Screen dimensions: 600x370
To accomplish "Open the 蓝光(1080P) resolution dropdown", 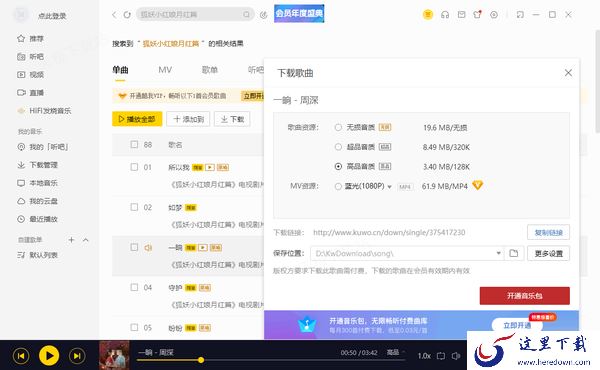I will click(390, 187).
